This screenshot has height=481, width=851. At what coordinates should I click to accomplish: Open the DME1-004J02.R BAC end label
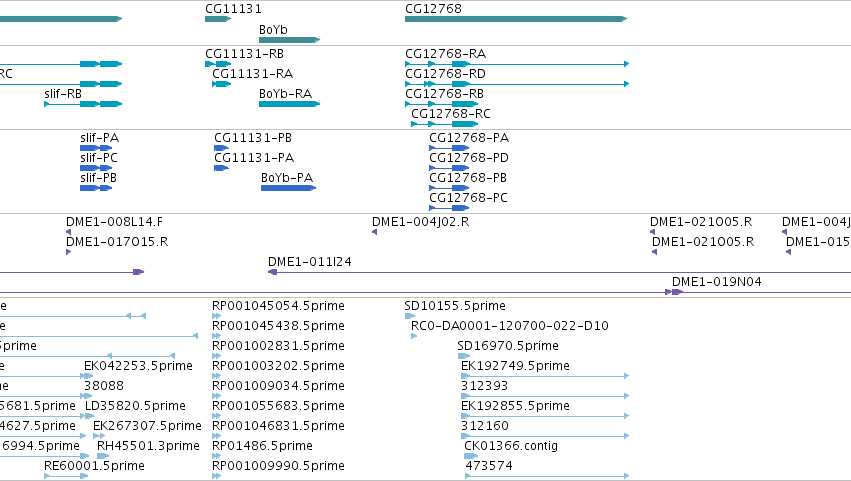point(421,222)
